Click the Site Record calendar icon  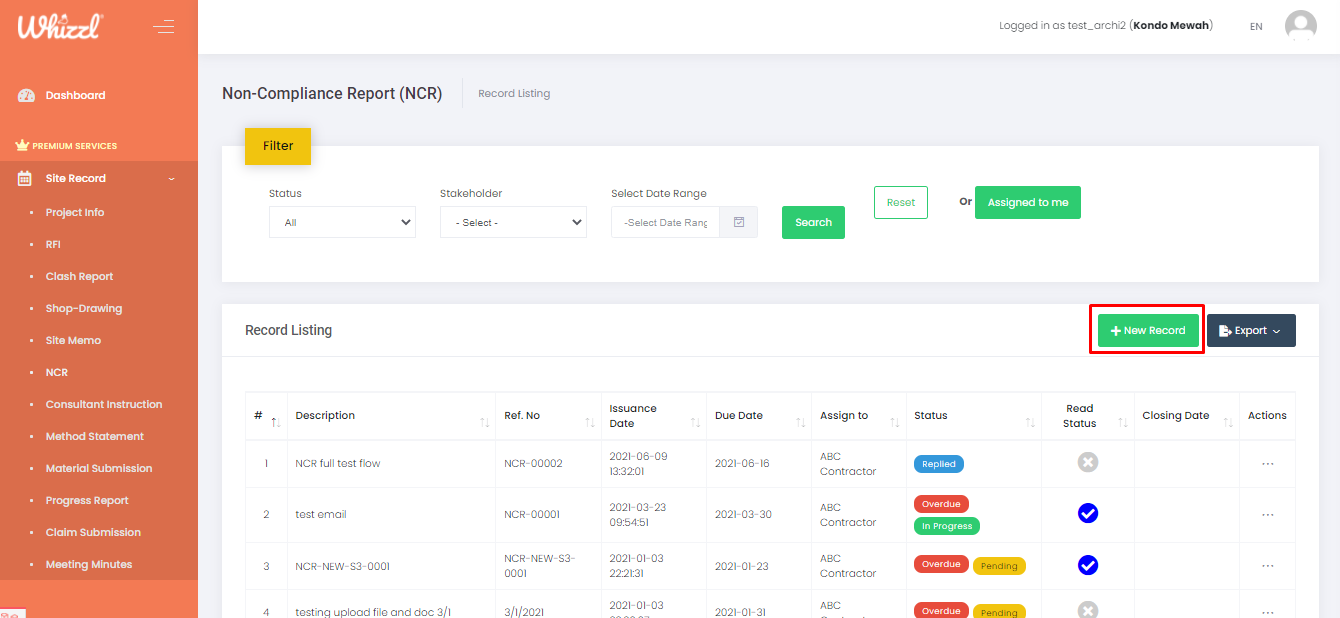point(25,179)
